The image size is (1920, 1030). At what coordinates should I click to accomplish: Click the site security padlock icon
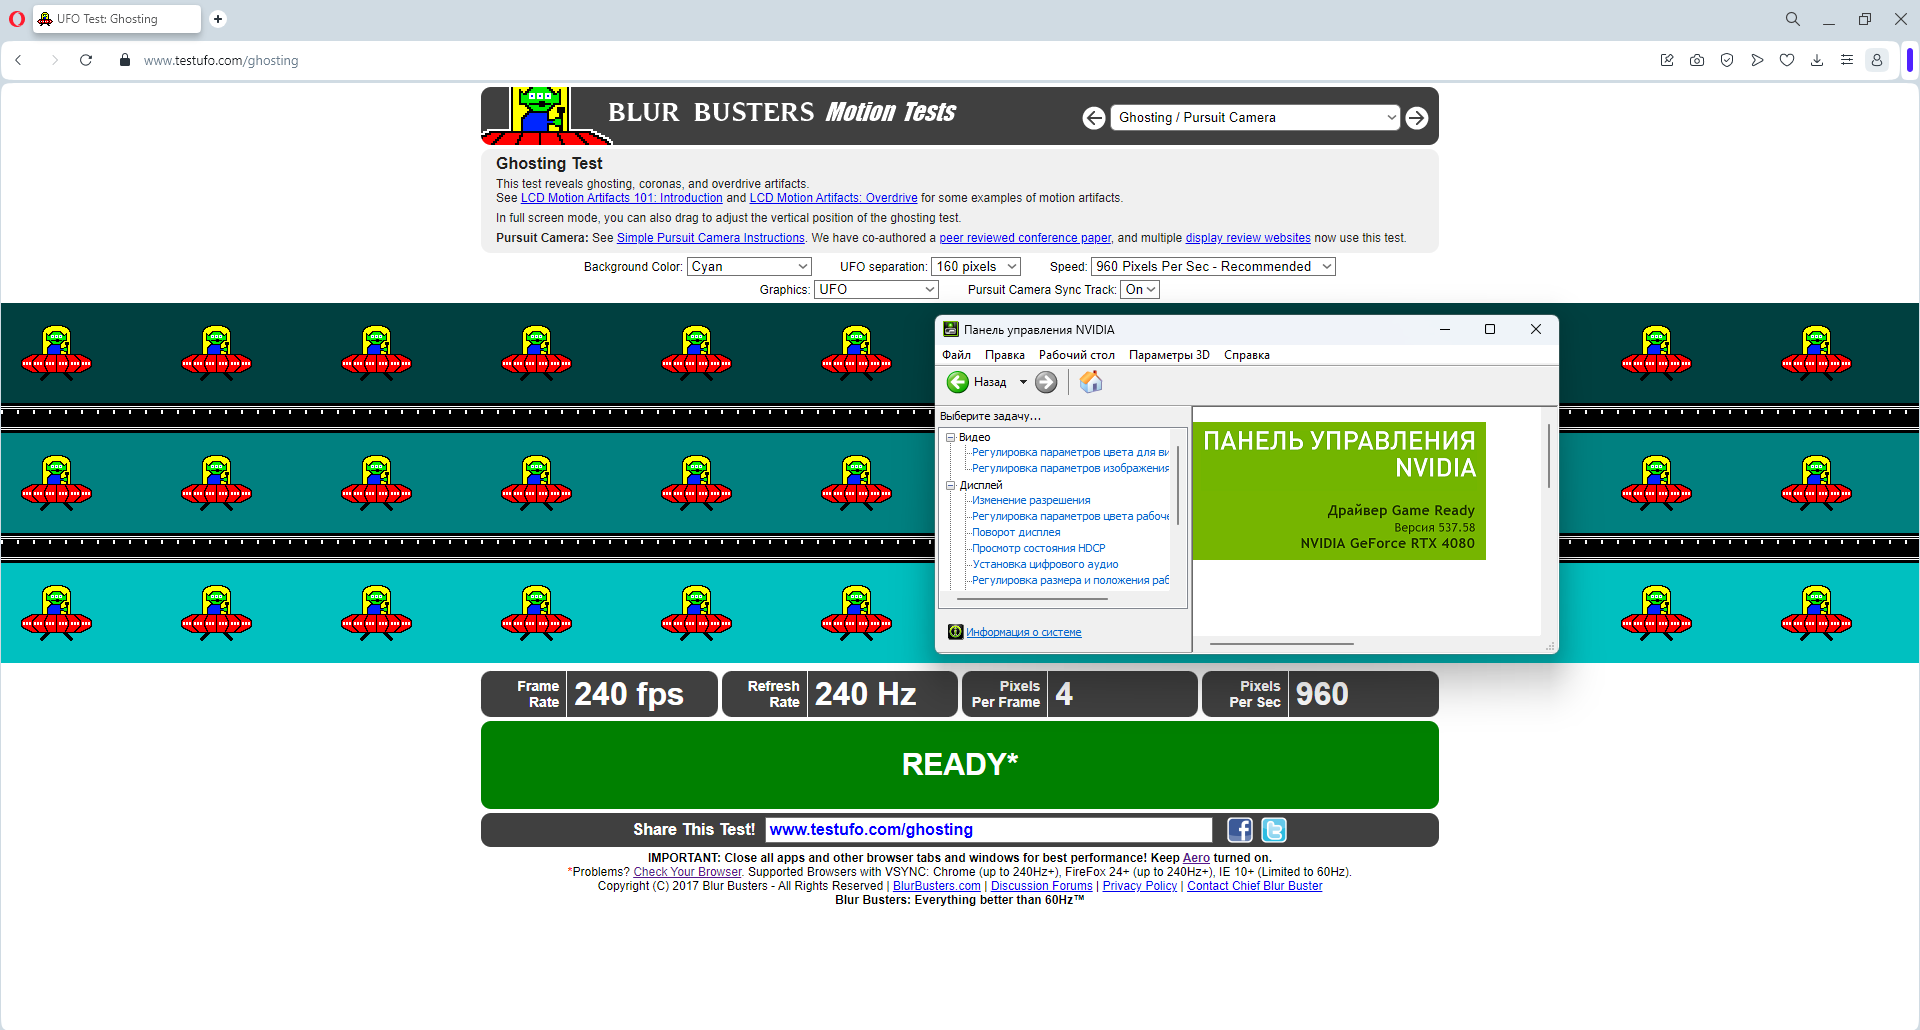click(125, 60)
